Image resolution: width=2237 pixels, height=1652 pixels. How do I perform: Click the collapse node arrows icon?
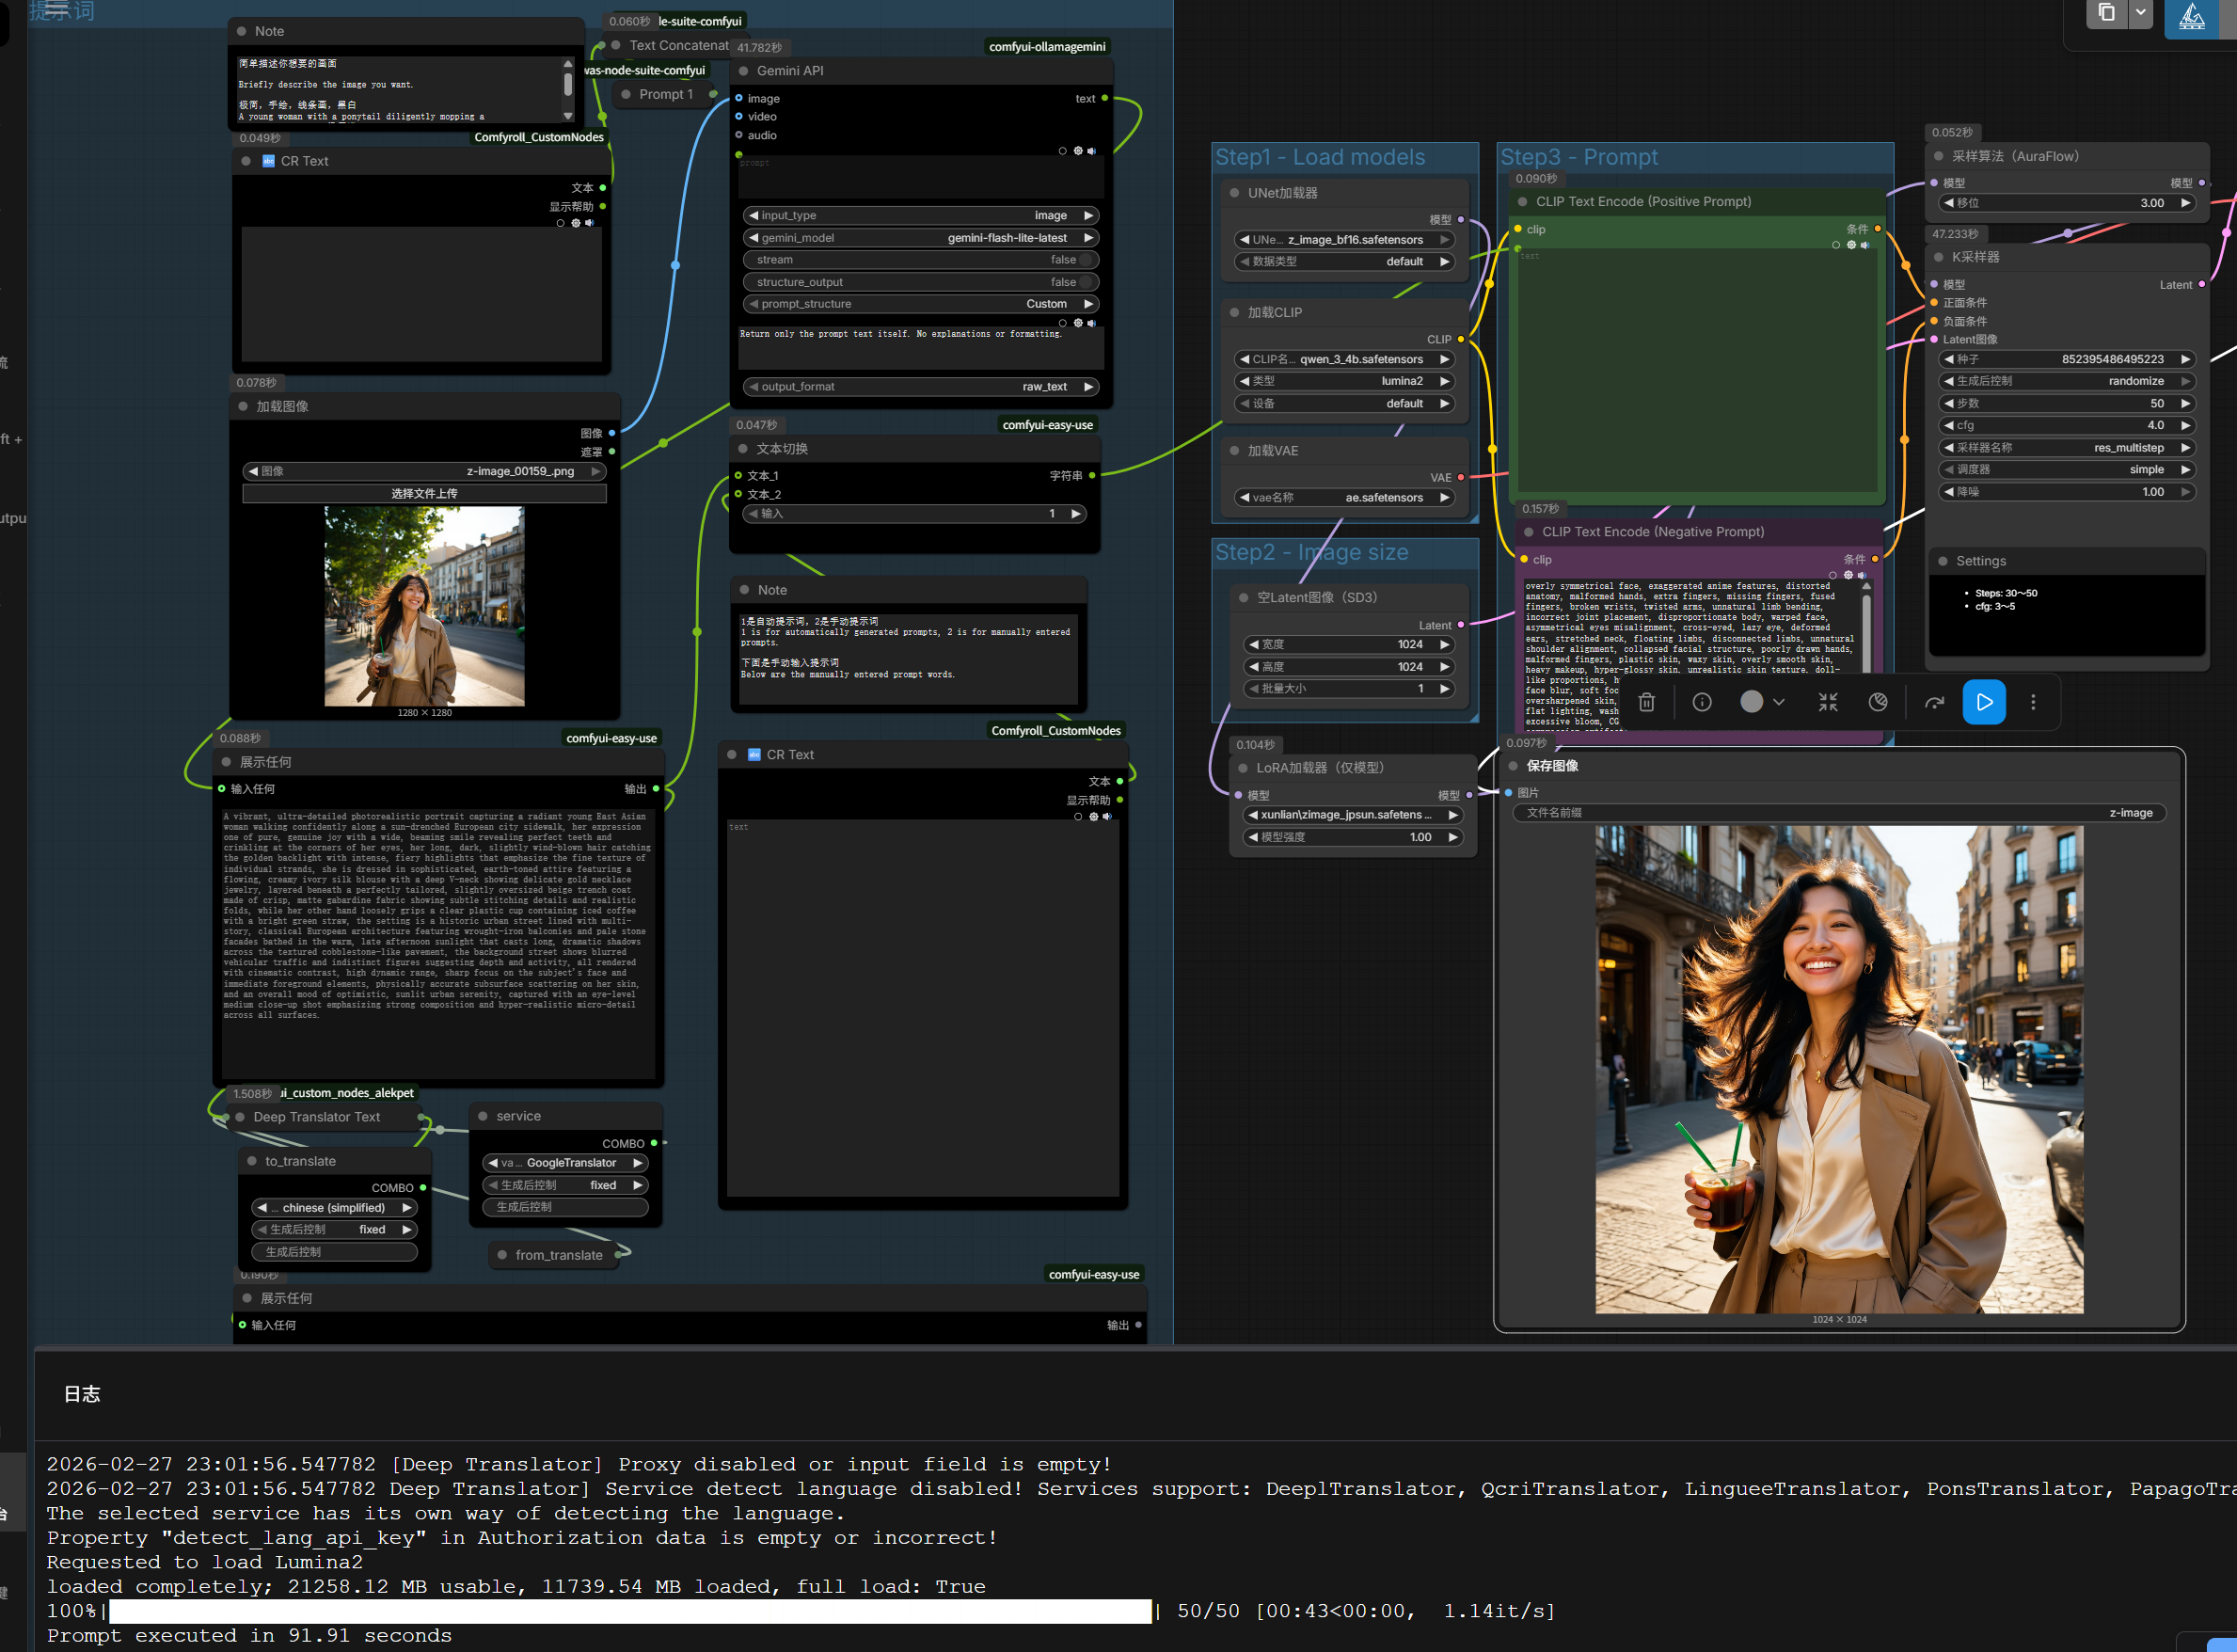pyautogui.click(x=1827, y=702)
